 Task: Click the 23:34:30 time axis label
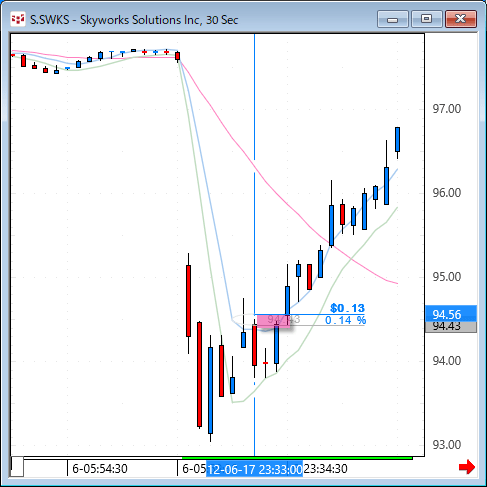point(325,469)
